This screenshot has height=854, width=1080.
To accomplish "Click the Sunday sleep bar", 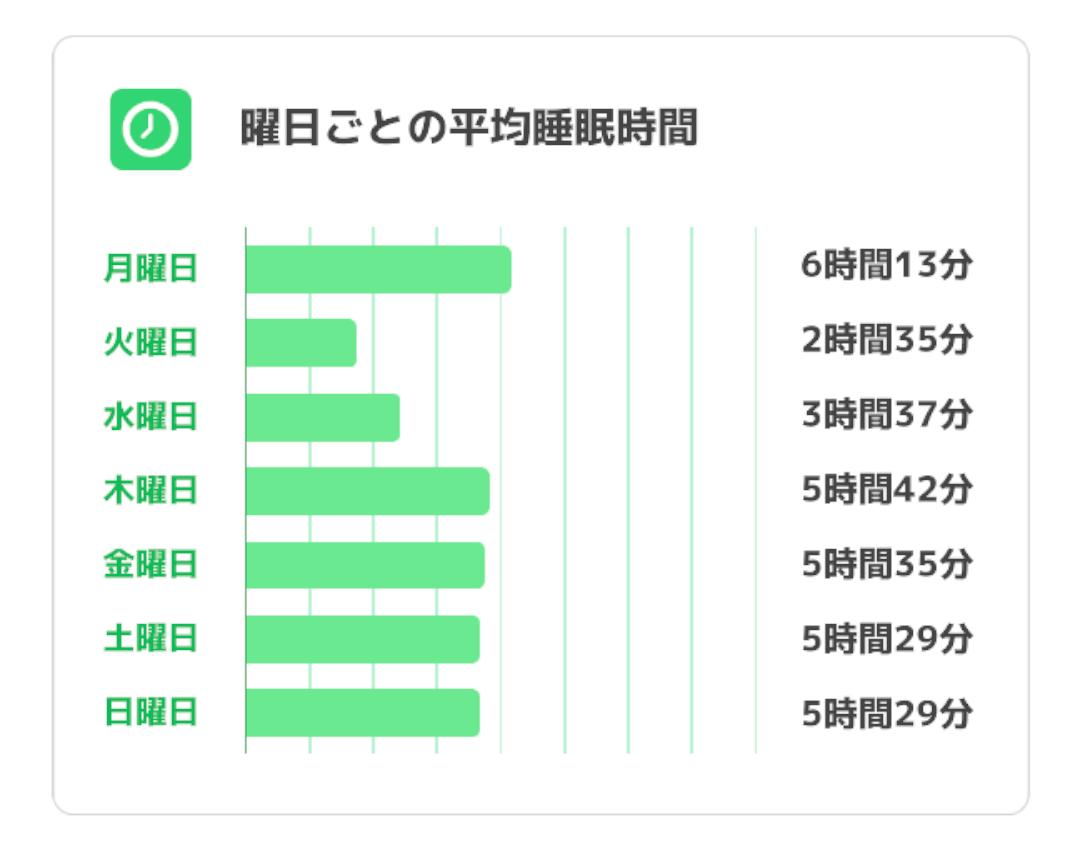I will click(362, 713).
